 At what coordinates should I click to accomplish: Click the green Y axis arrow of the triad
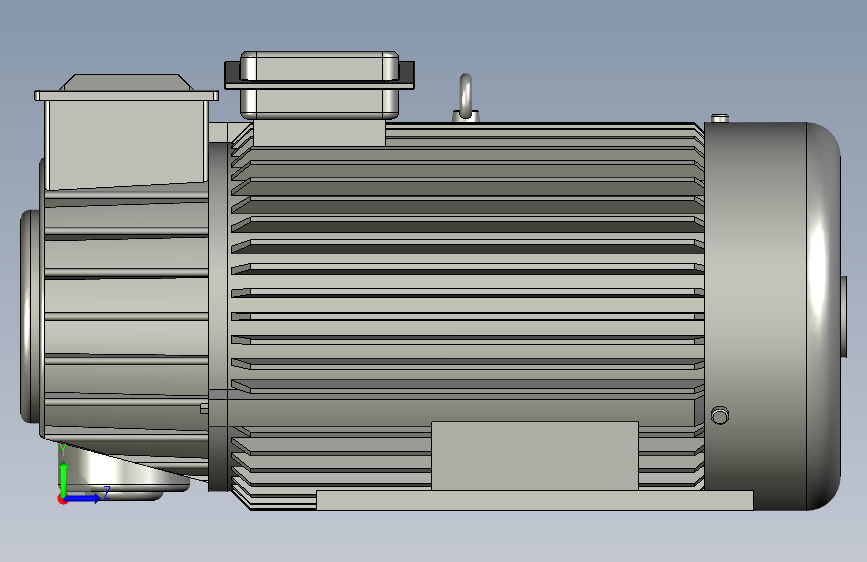click(64, 479)
